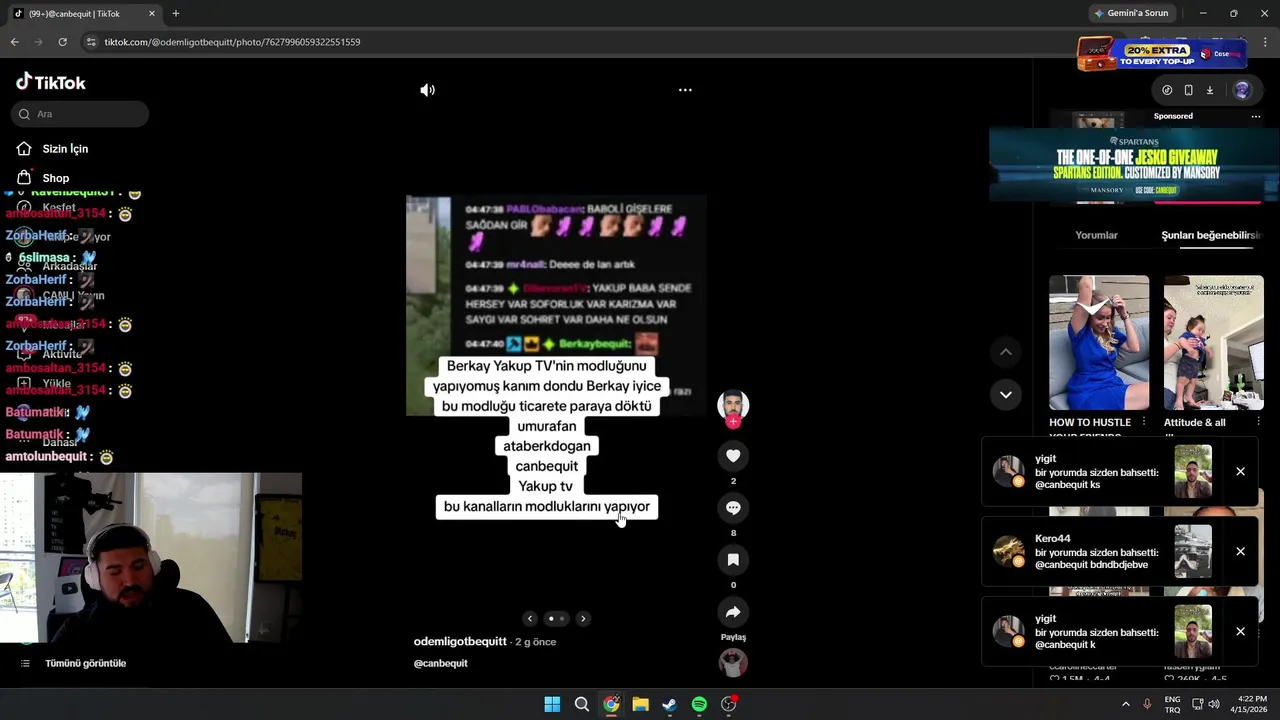
Task: Open the profile avatar in the top pill
Action: click(x=1242, y=90)
